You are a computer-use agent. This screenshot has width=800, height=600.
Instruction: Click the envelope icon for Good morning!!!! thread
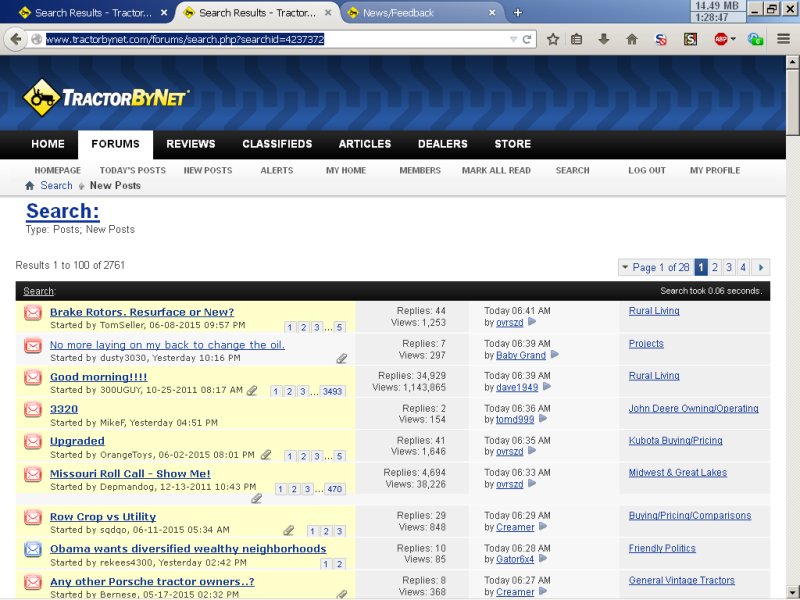pyautogui.click(x=33, y=378)
